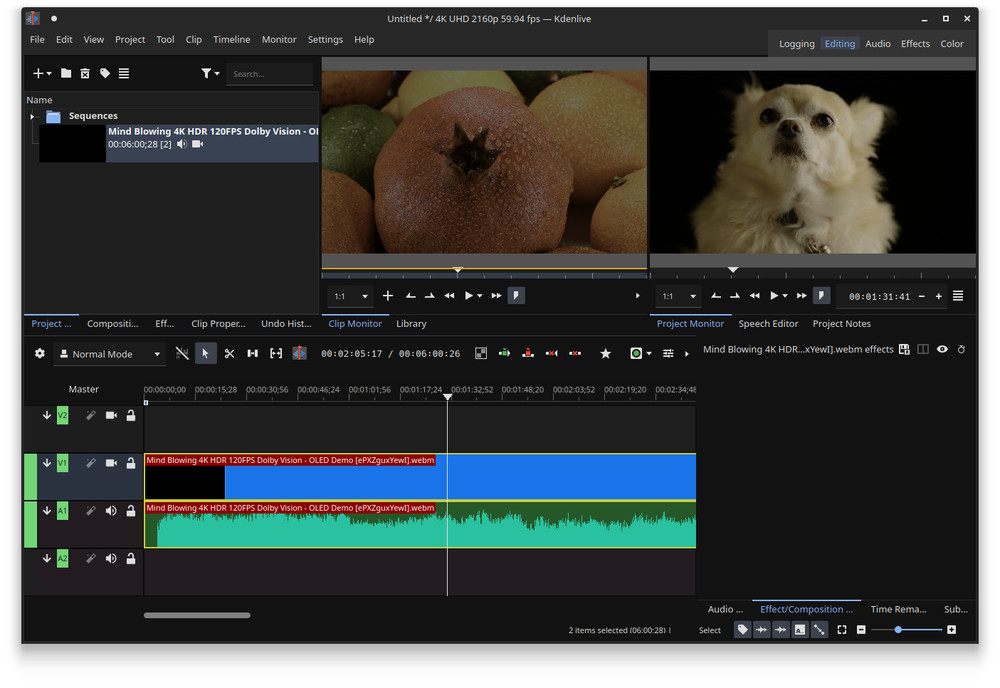
Task: Mute audio track A1
Action: tap(111, 511)
